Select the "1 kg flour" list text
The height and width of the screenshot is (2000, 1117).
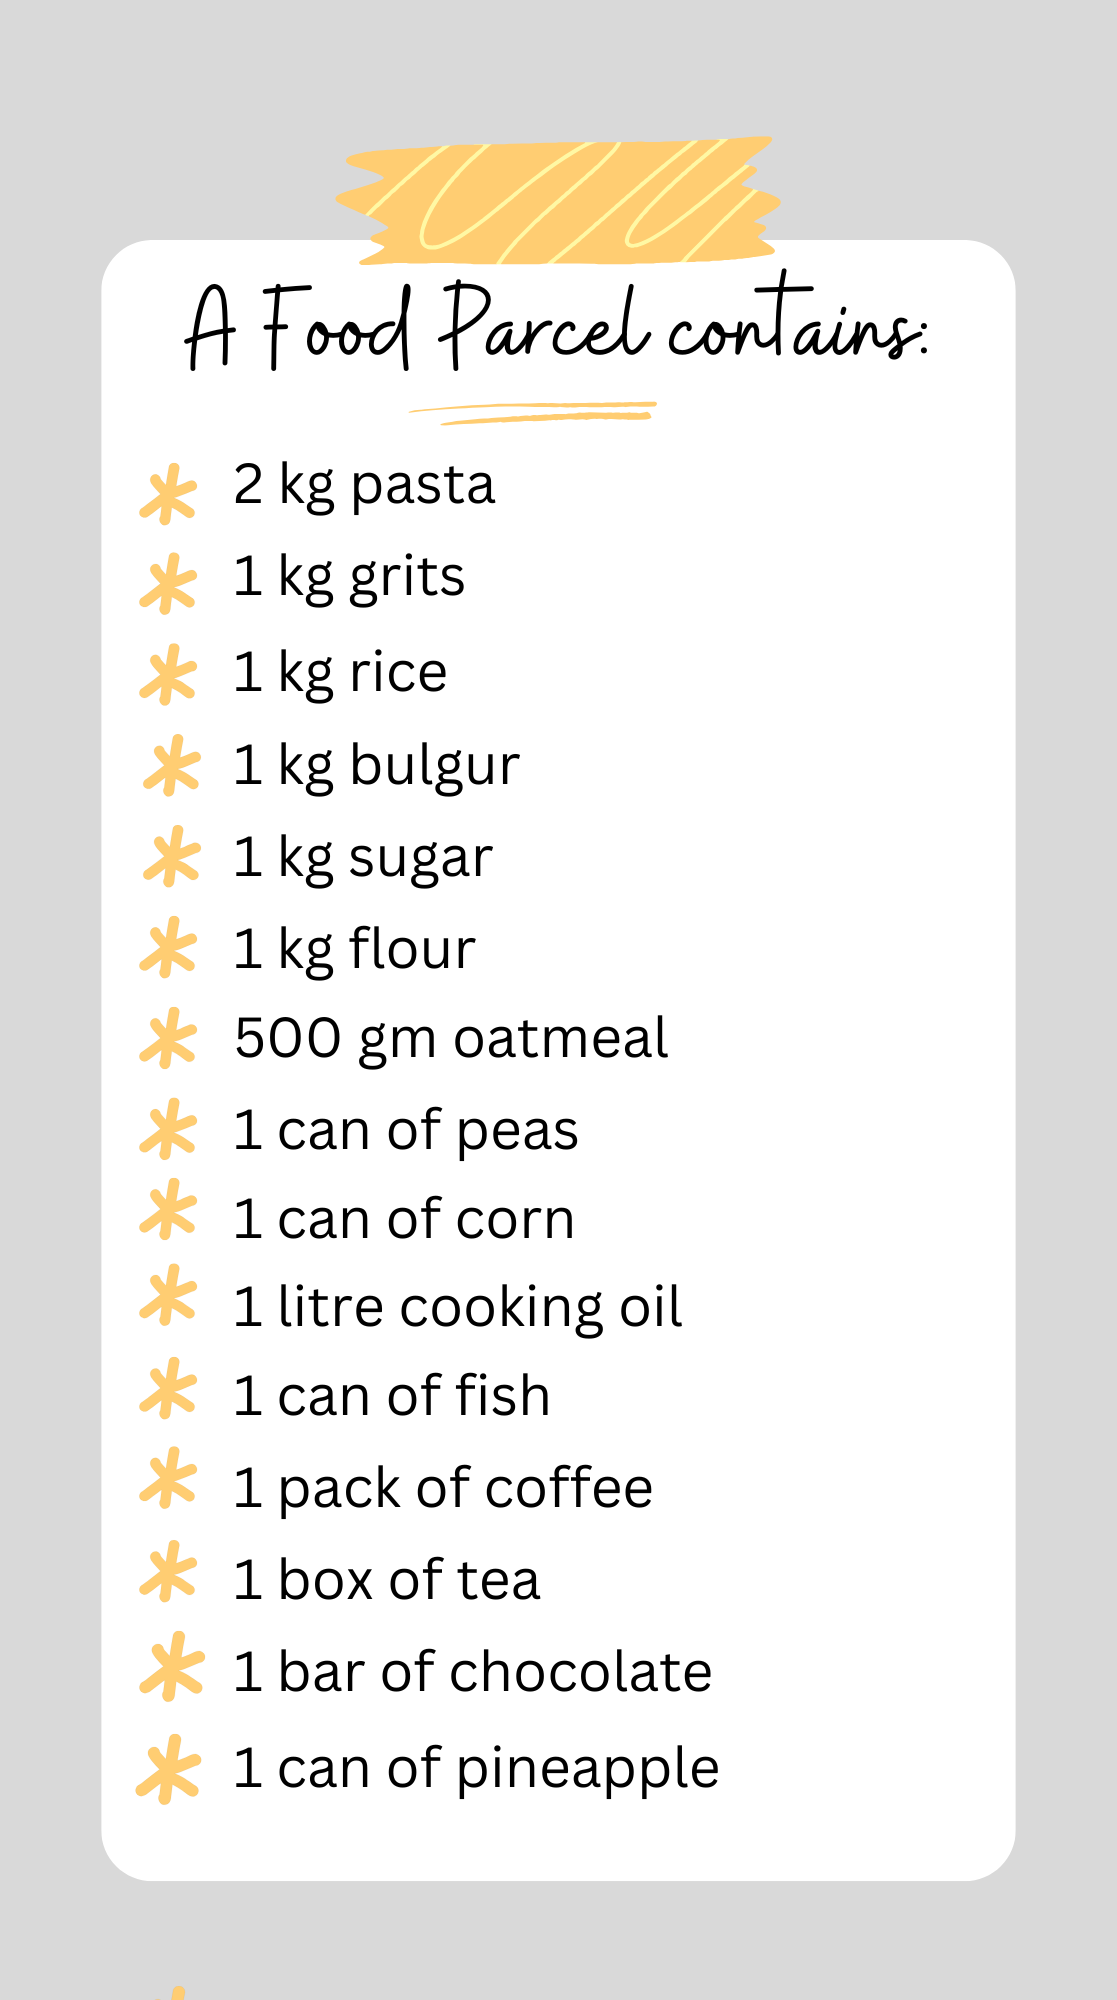pos(354,949)
